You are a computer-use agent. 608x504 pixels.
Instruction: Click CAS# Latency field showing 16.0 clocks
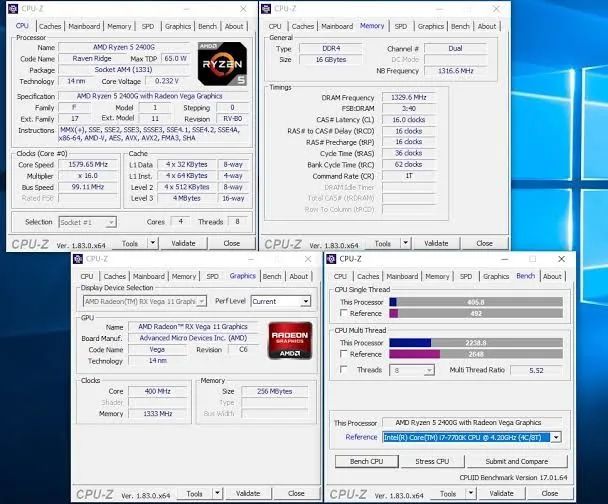(x=409, y=120)
